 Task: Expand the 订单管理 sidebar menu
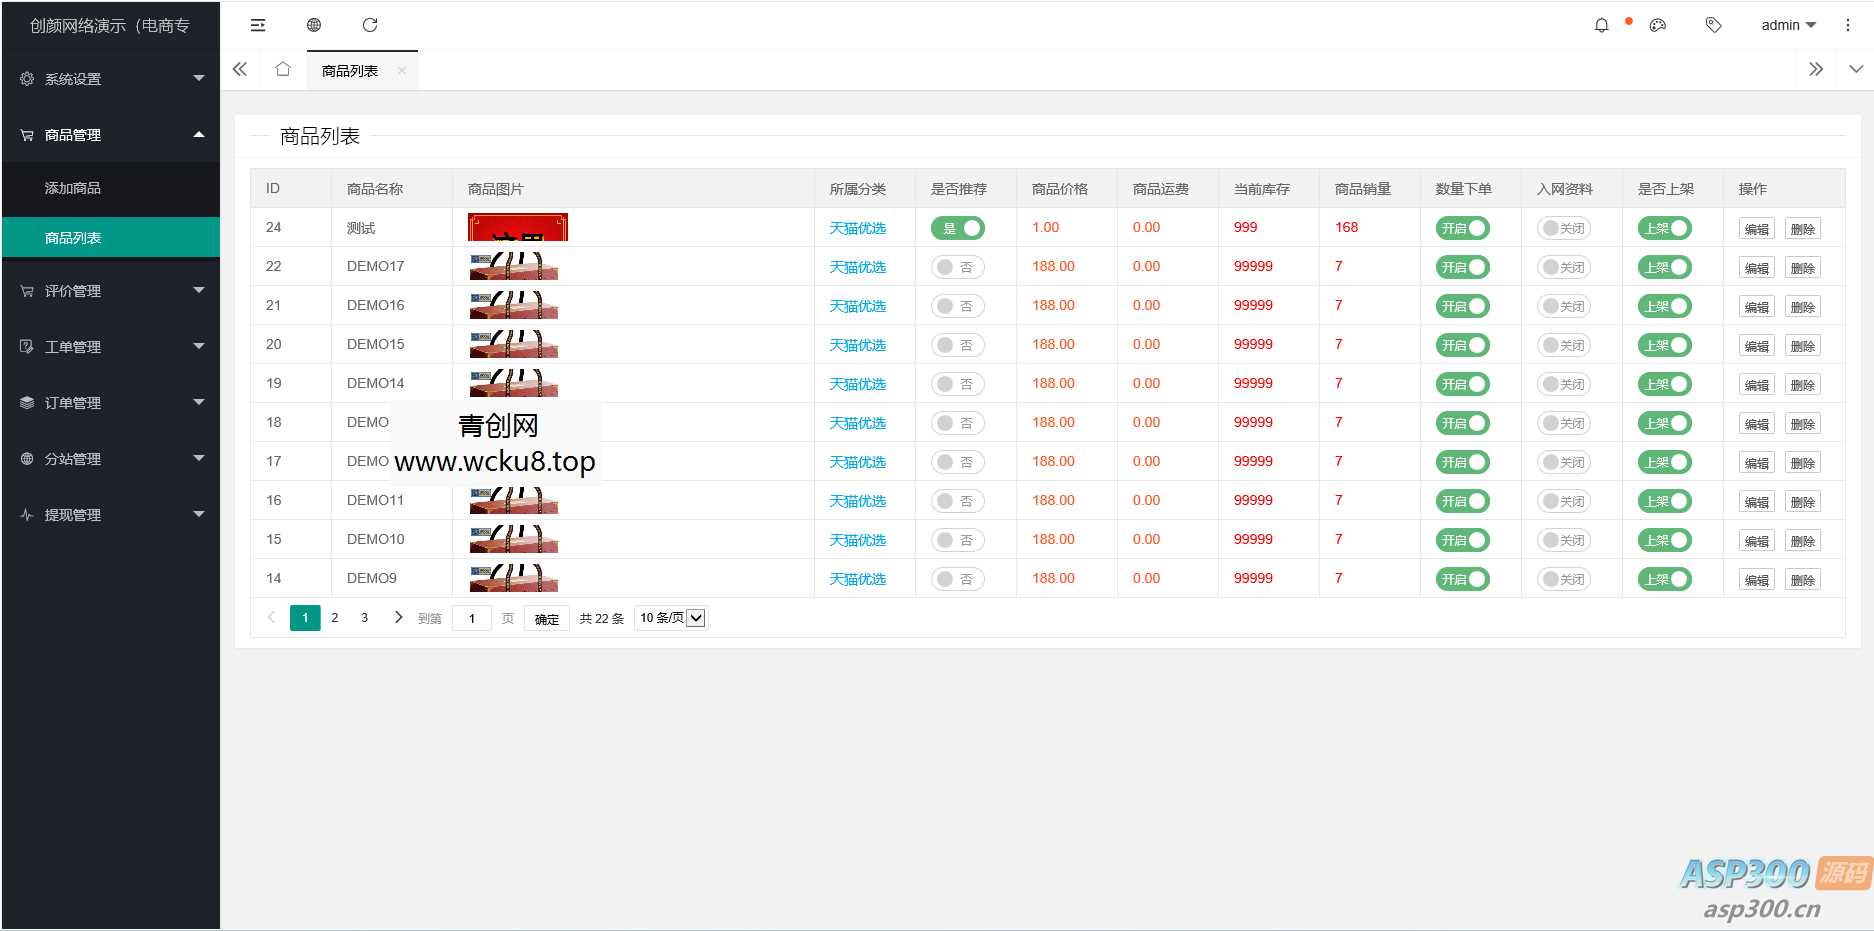(110, 403)
